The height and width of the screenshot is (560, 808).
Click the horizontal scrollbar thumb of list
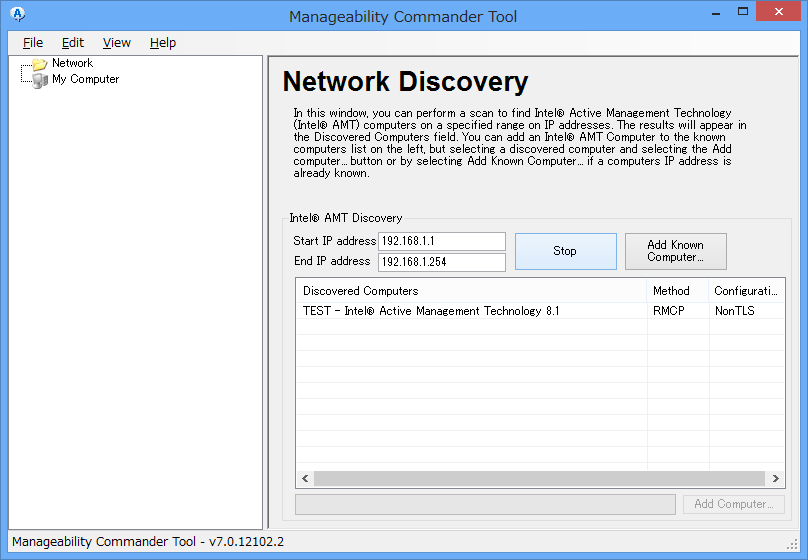coord(540,479)
